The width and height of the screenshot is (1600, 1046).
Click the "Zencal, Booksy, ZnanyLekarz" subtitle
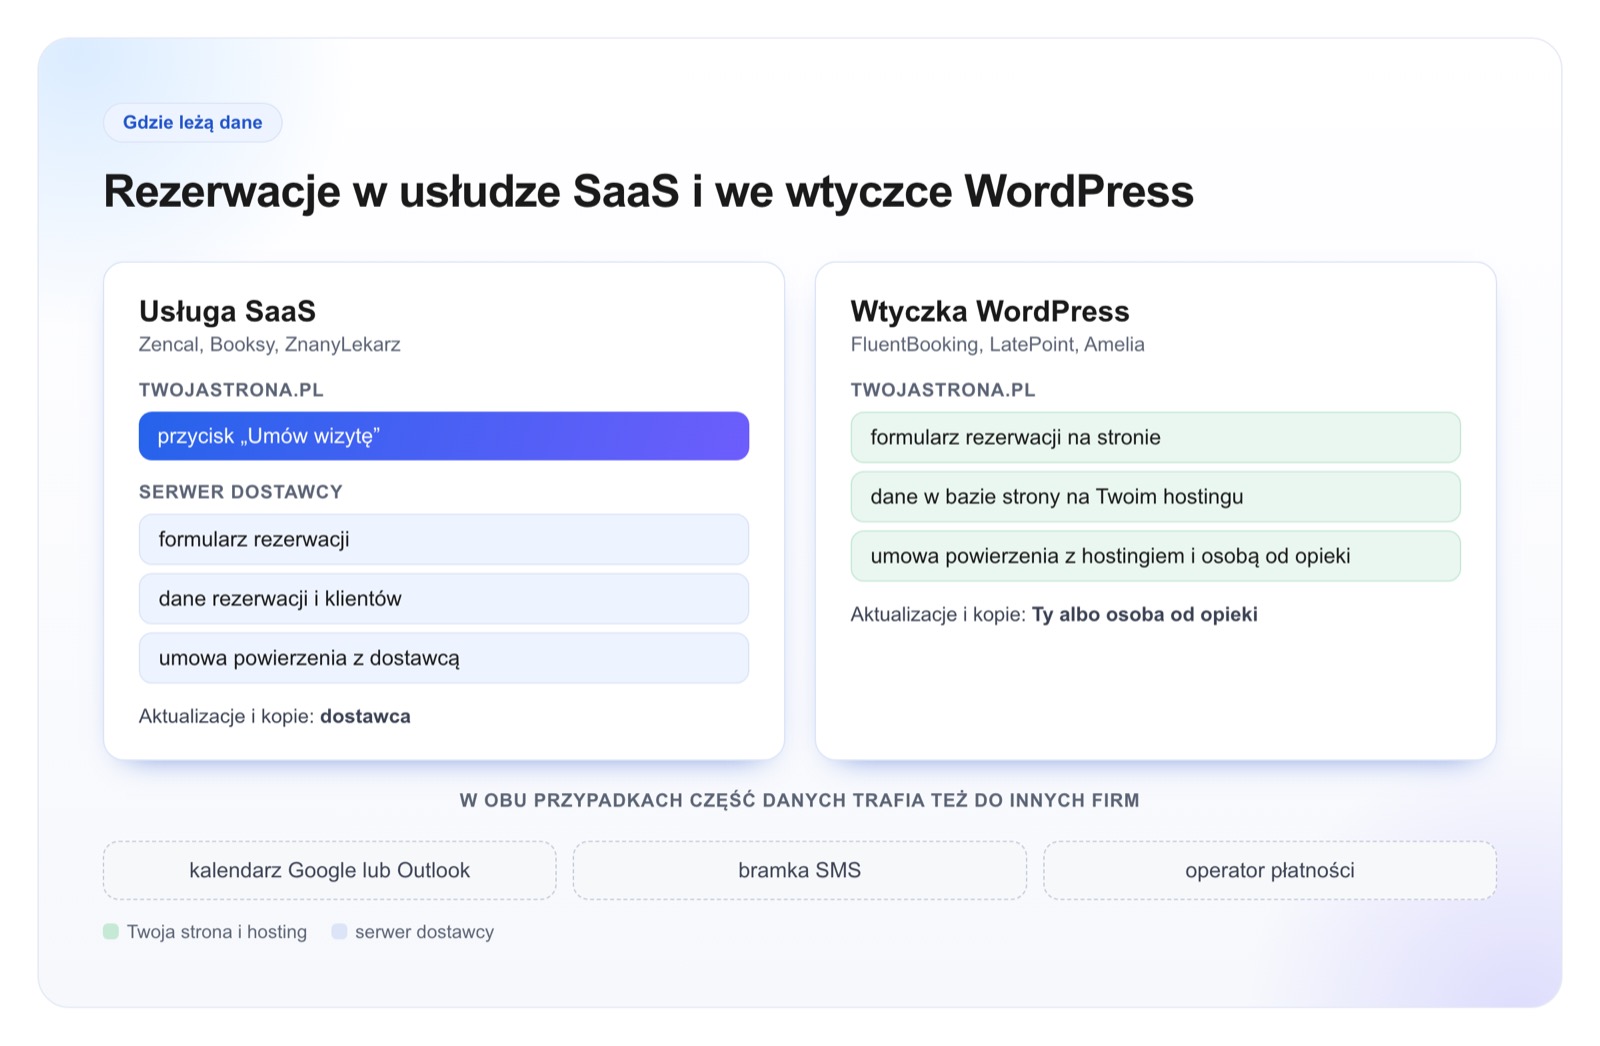click(270, 345)
